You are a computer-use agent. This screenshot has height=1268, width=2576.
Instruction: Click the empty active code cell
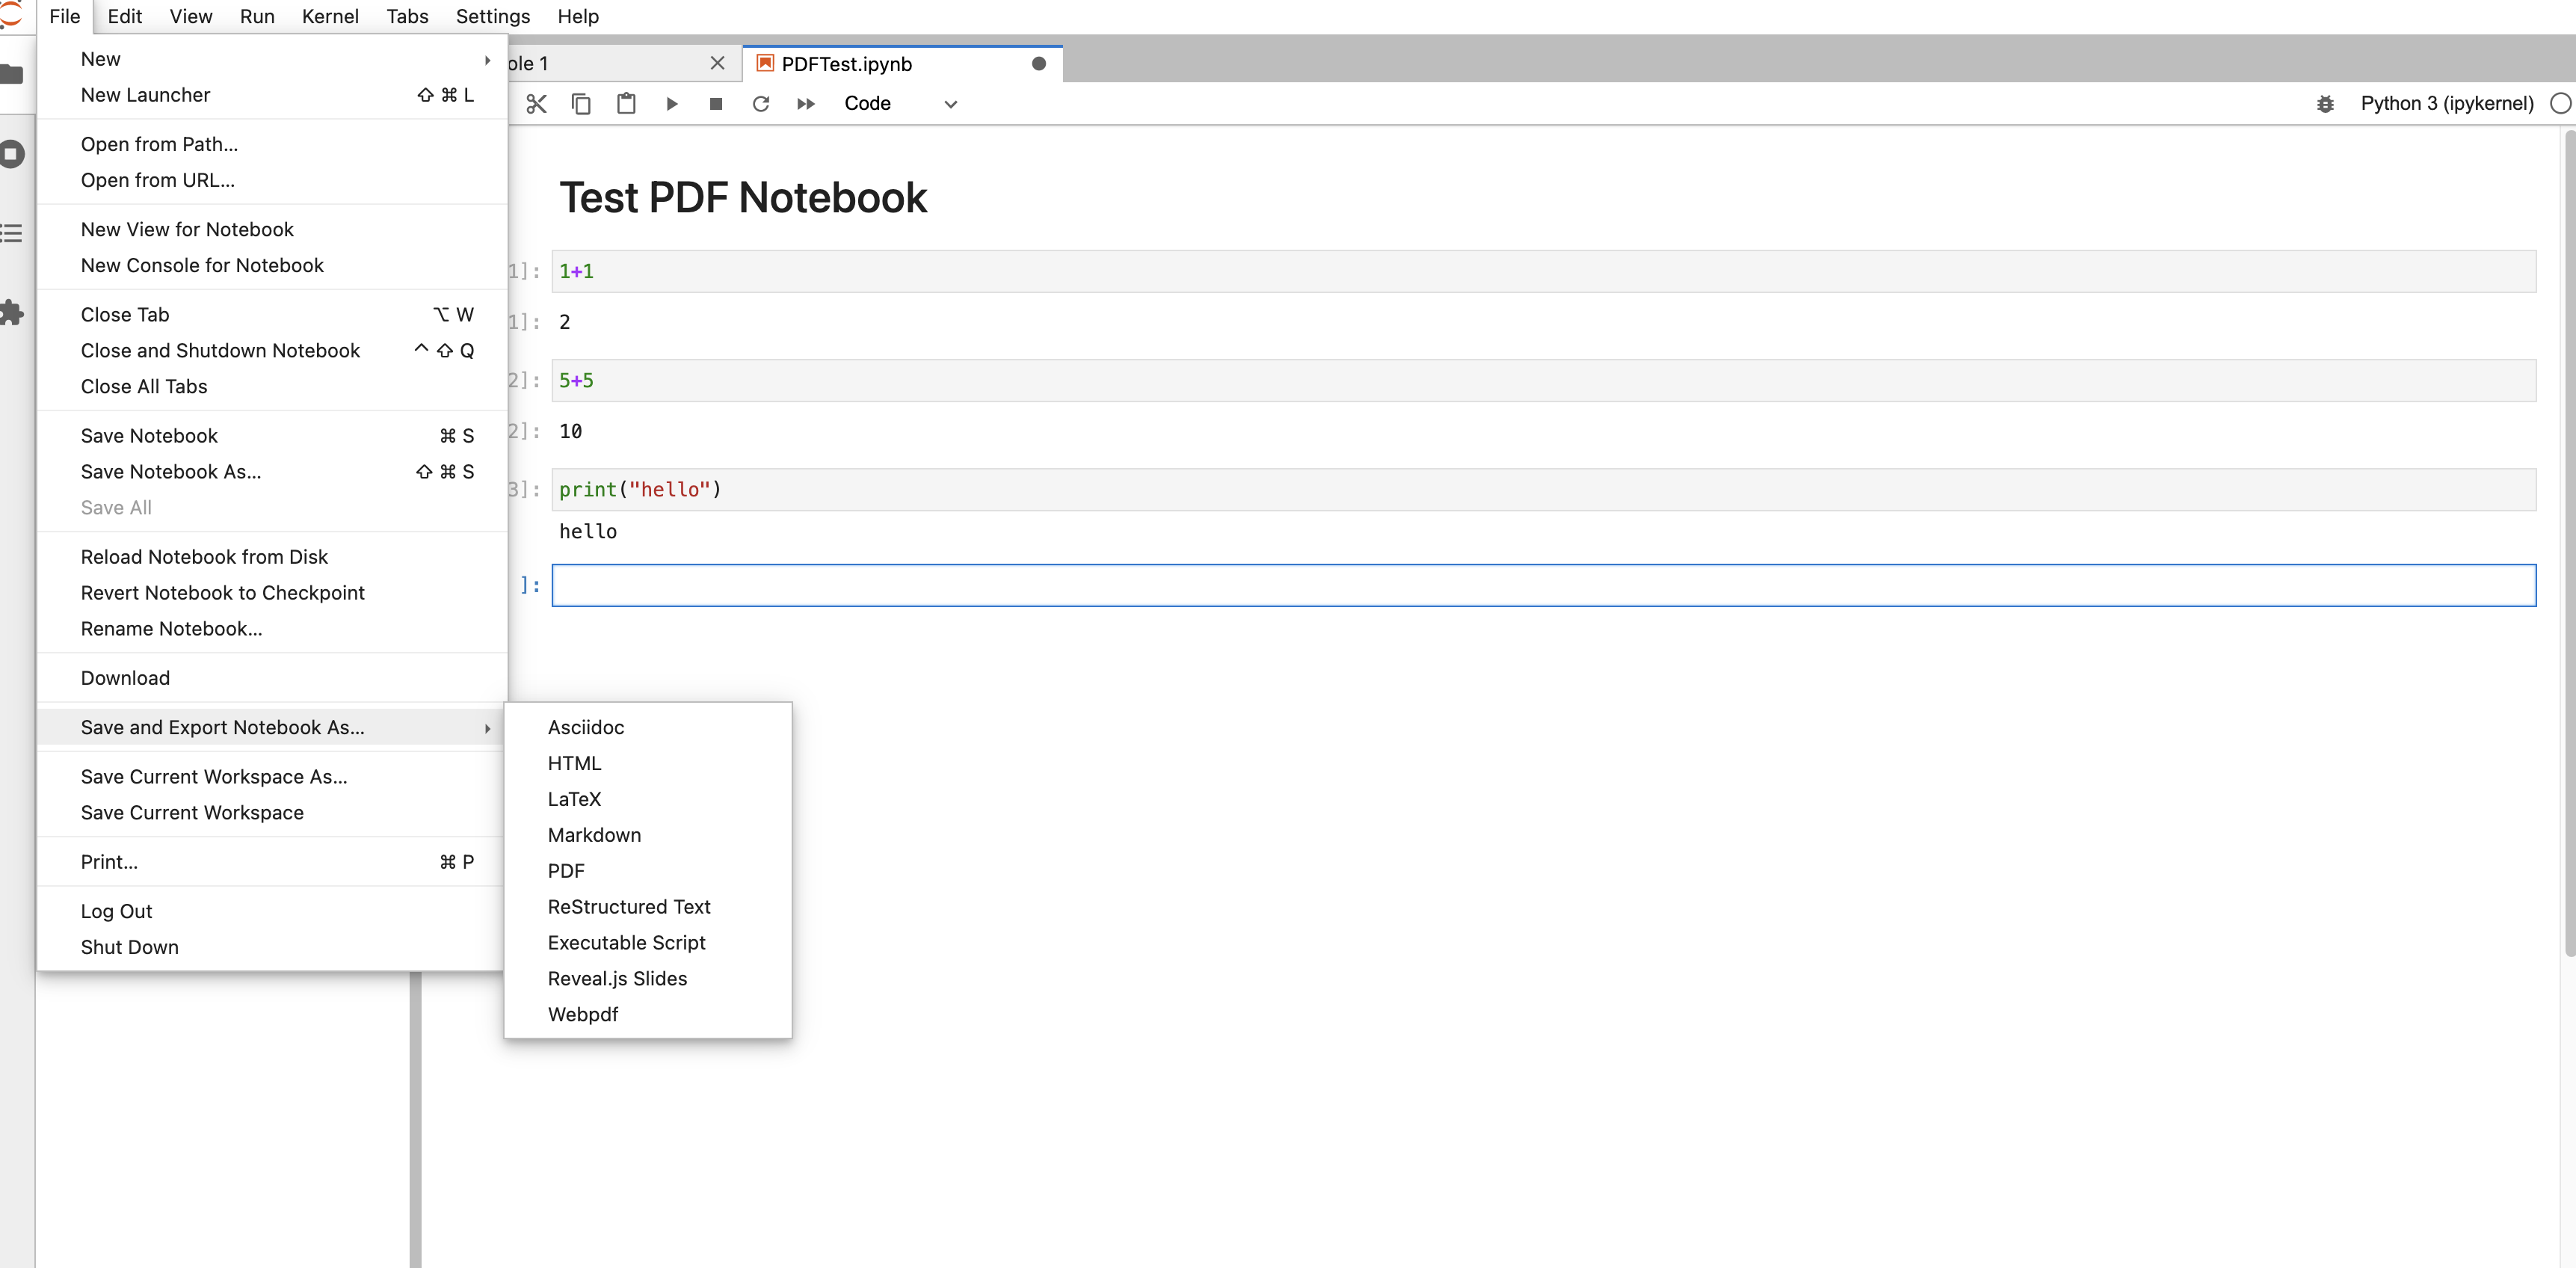[x=1543, y=586]
